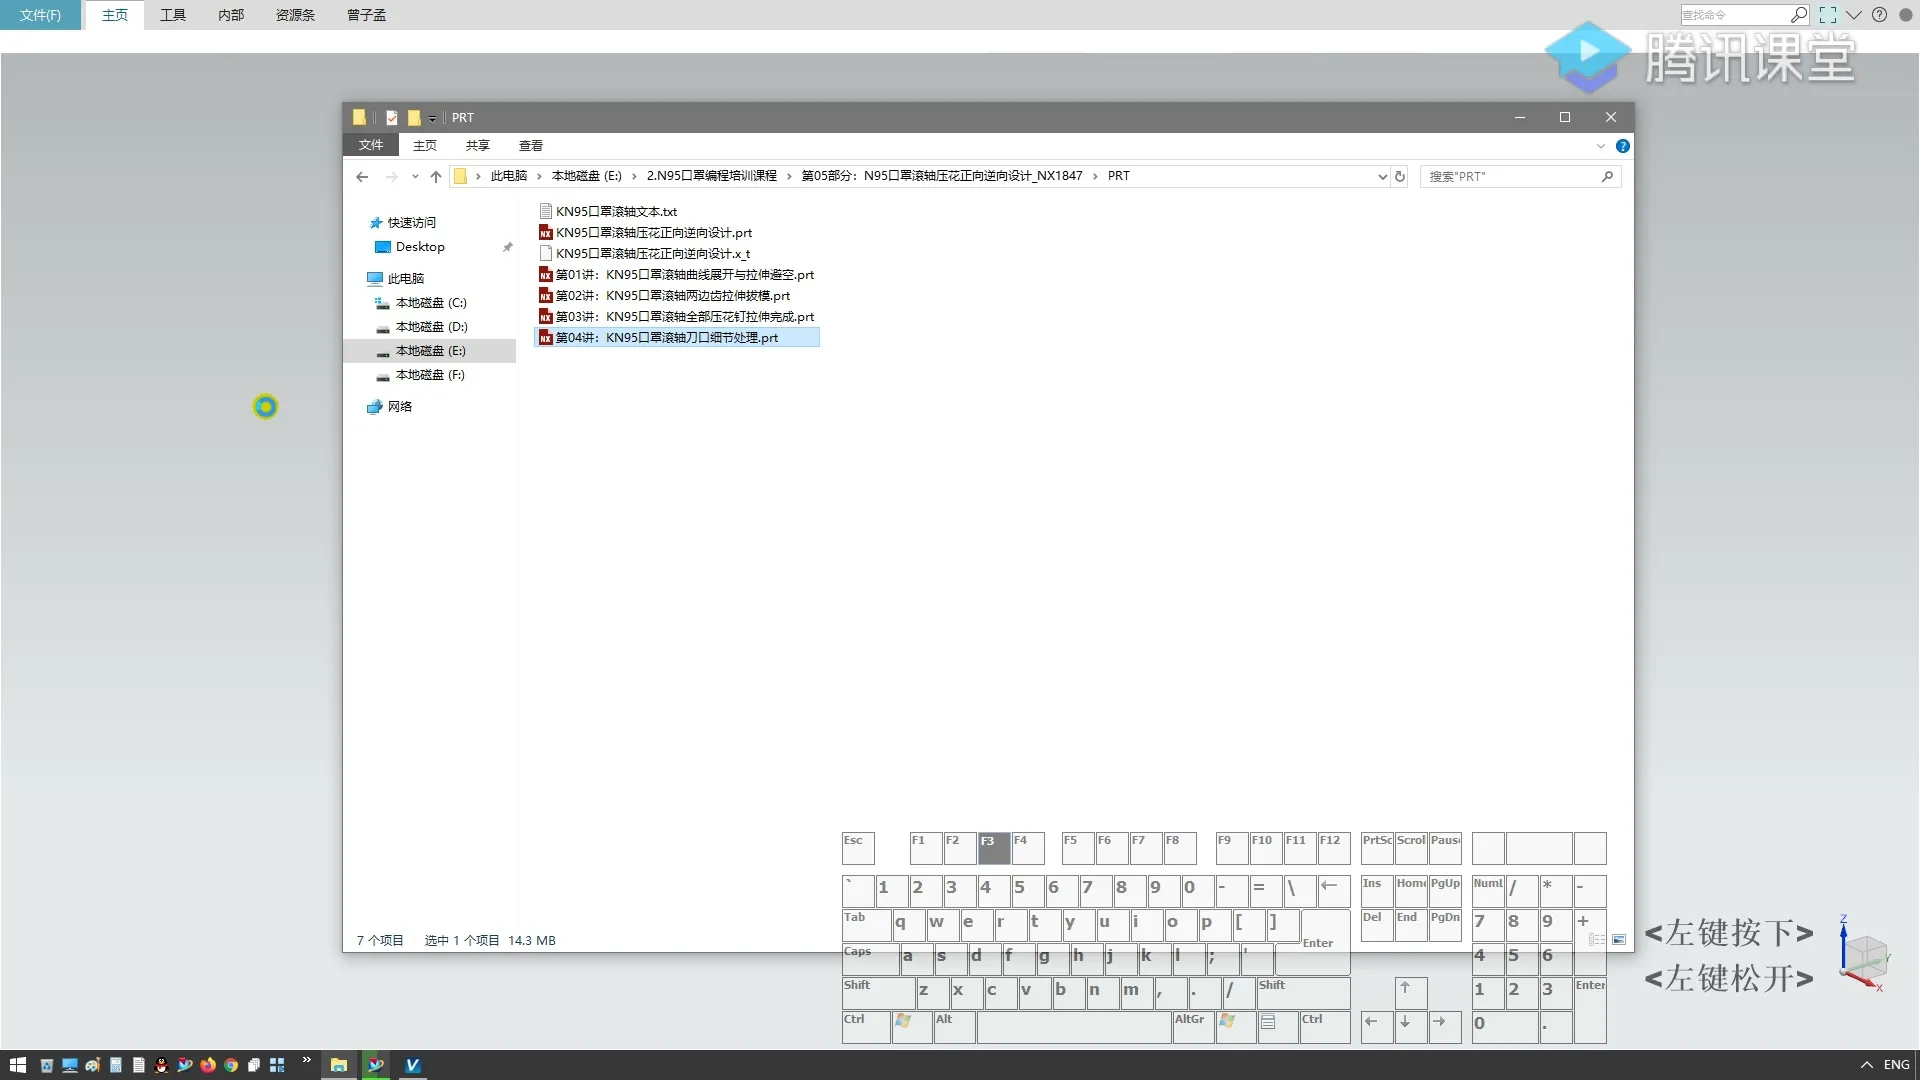Click the 查找命令 search field
1920x1080 pixels.
(x=1733, y=15)
